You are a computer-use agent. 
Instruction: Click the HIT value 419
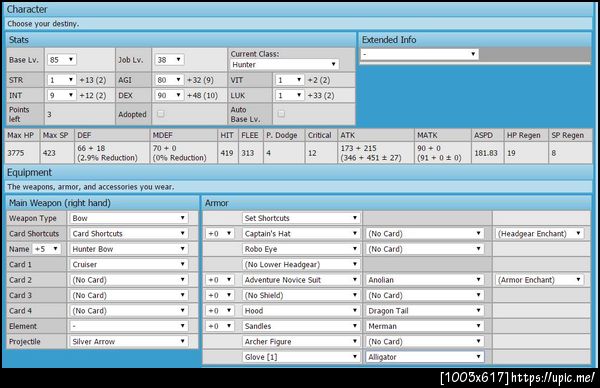coord(227,153)
